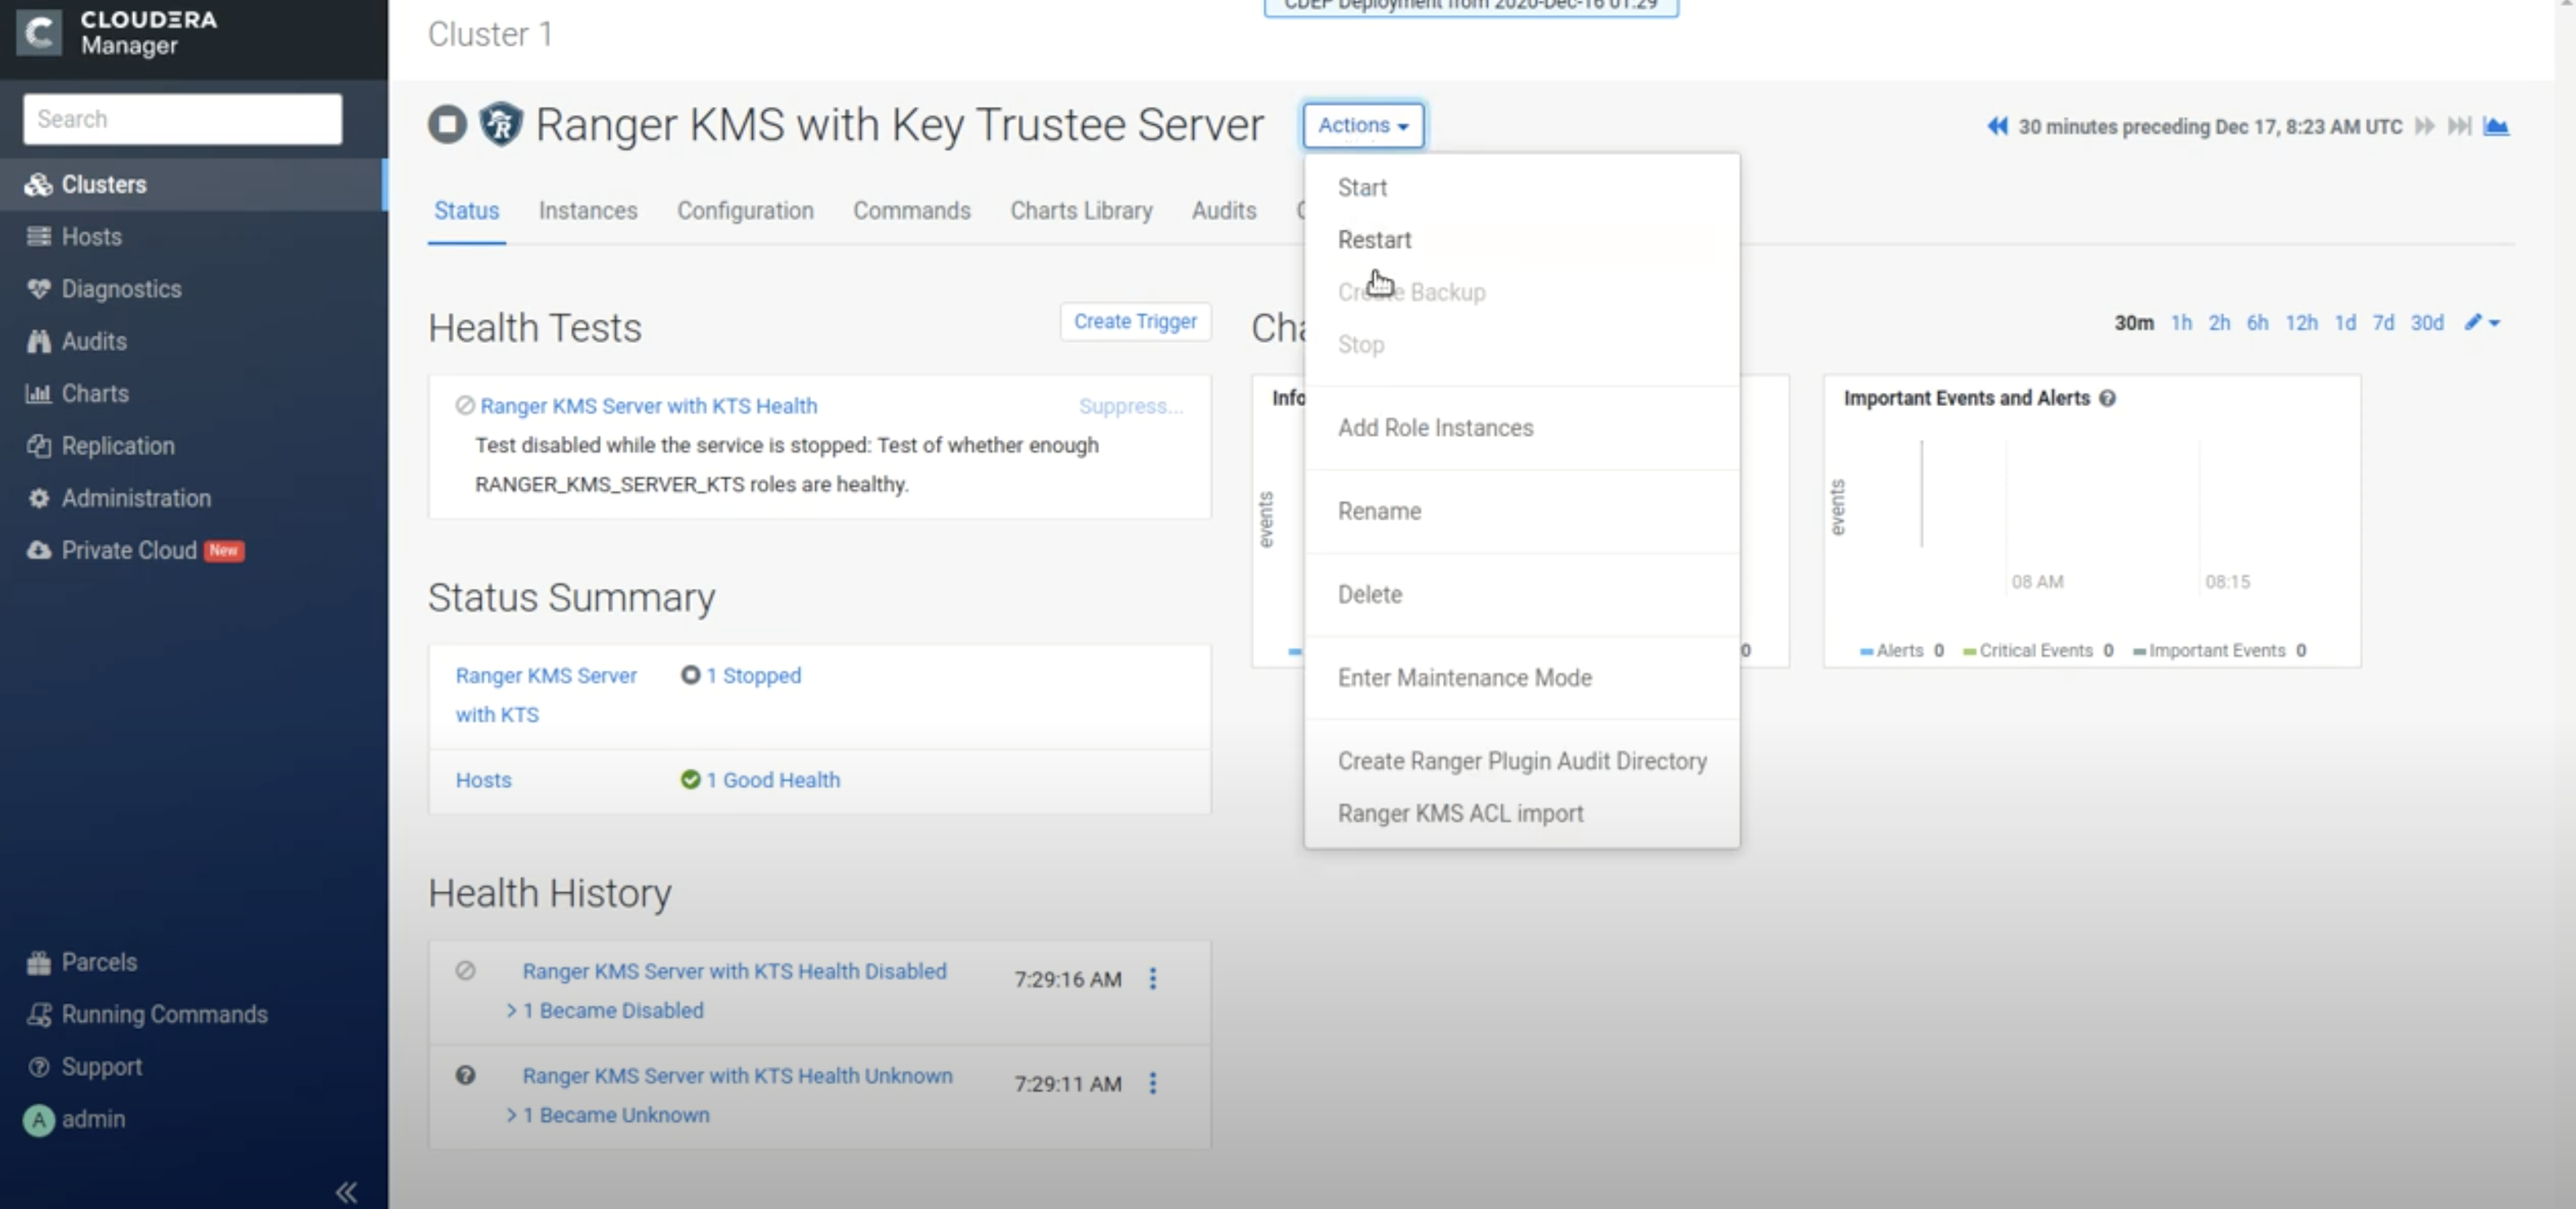The height and width of the screenshot is (1209, 2576).
Task: Open Ranger KMS Server with KTS status link
Action: coord(546,695)
